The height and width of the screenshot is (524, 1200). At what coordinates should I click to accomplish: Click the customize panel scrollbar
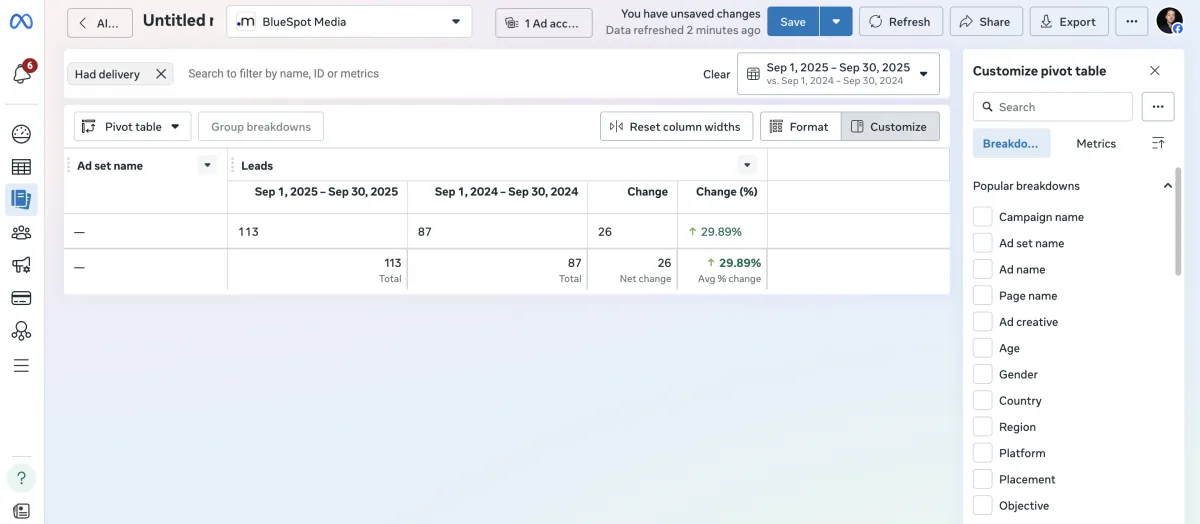(1178, 221)
